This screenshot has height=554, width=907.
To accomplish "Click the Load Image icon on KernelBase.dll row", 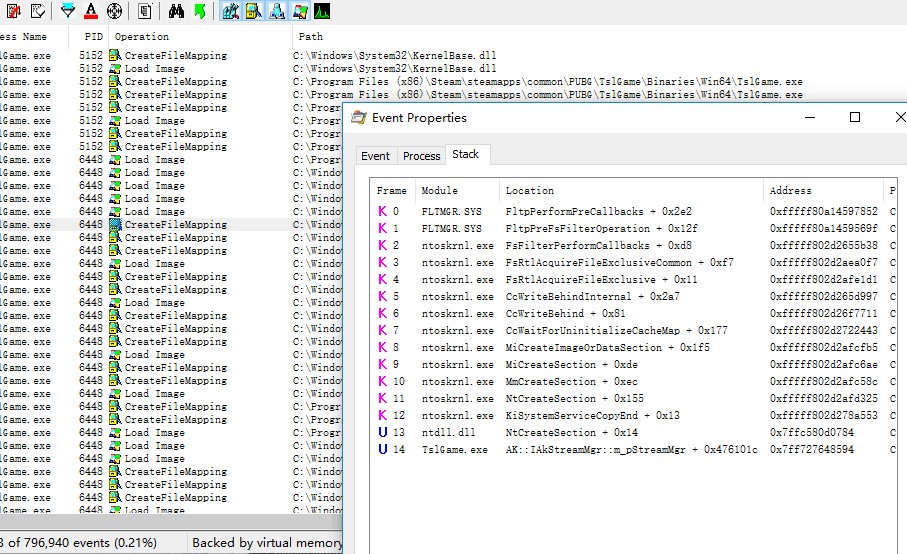I will tap(115, 68).
